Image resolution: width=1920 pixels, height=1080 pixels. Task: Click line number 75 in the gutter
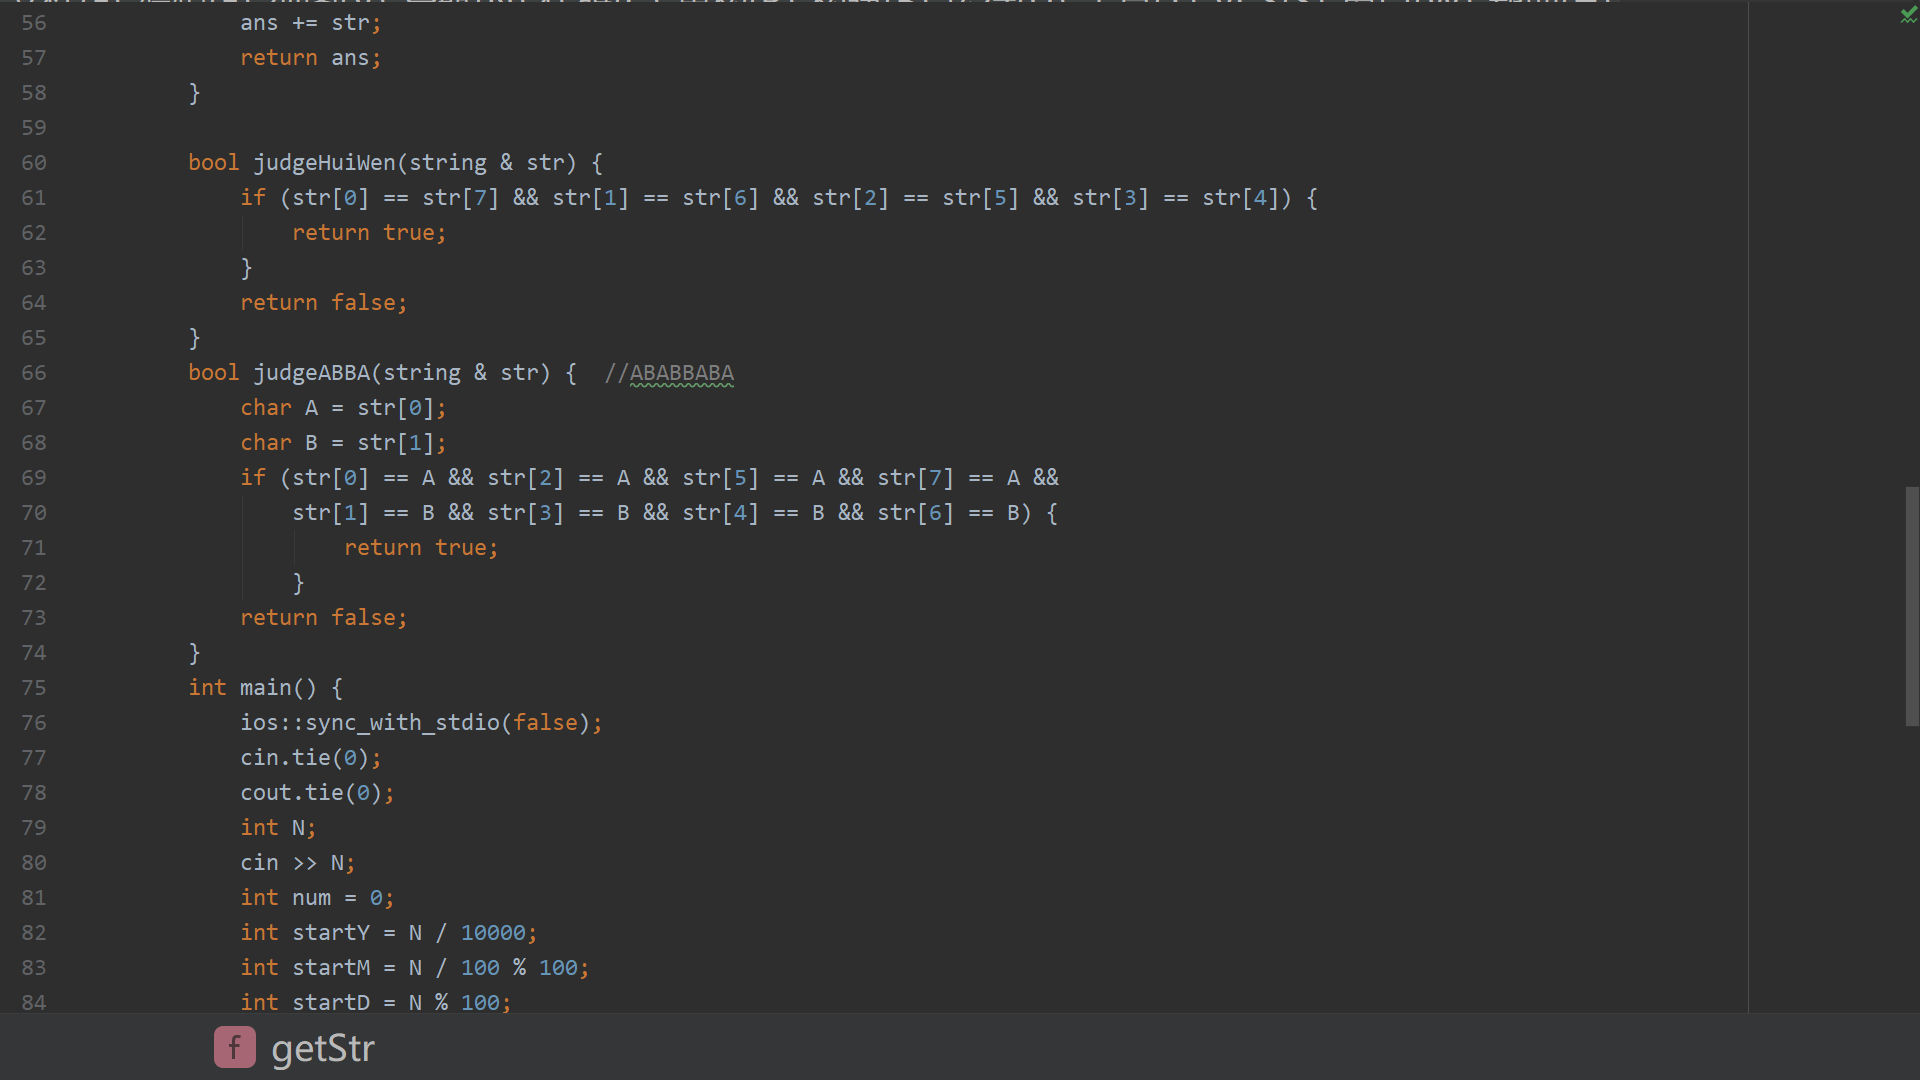click(x=34, y=688)
